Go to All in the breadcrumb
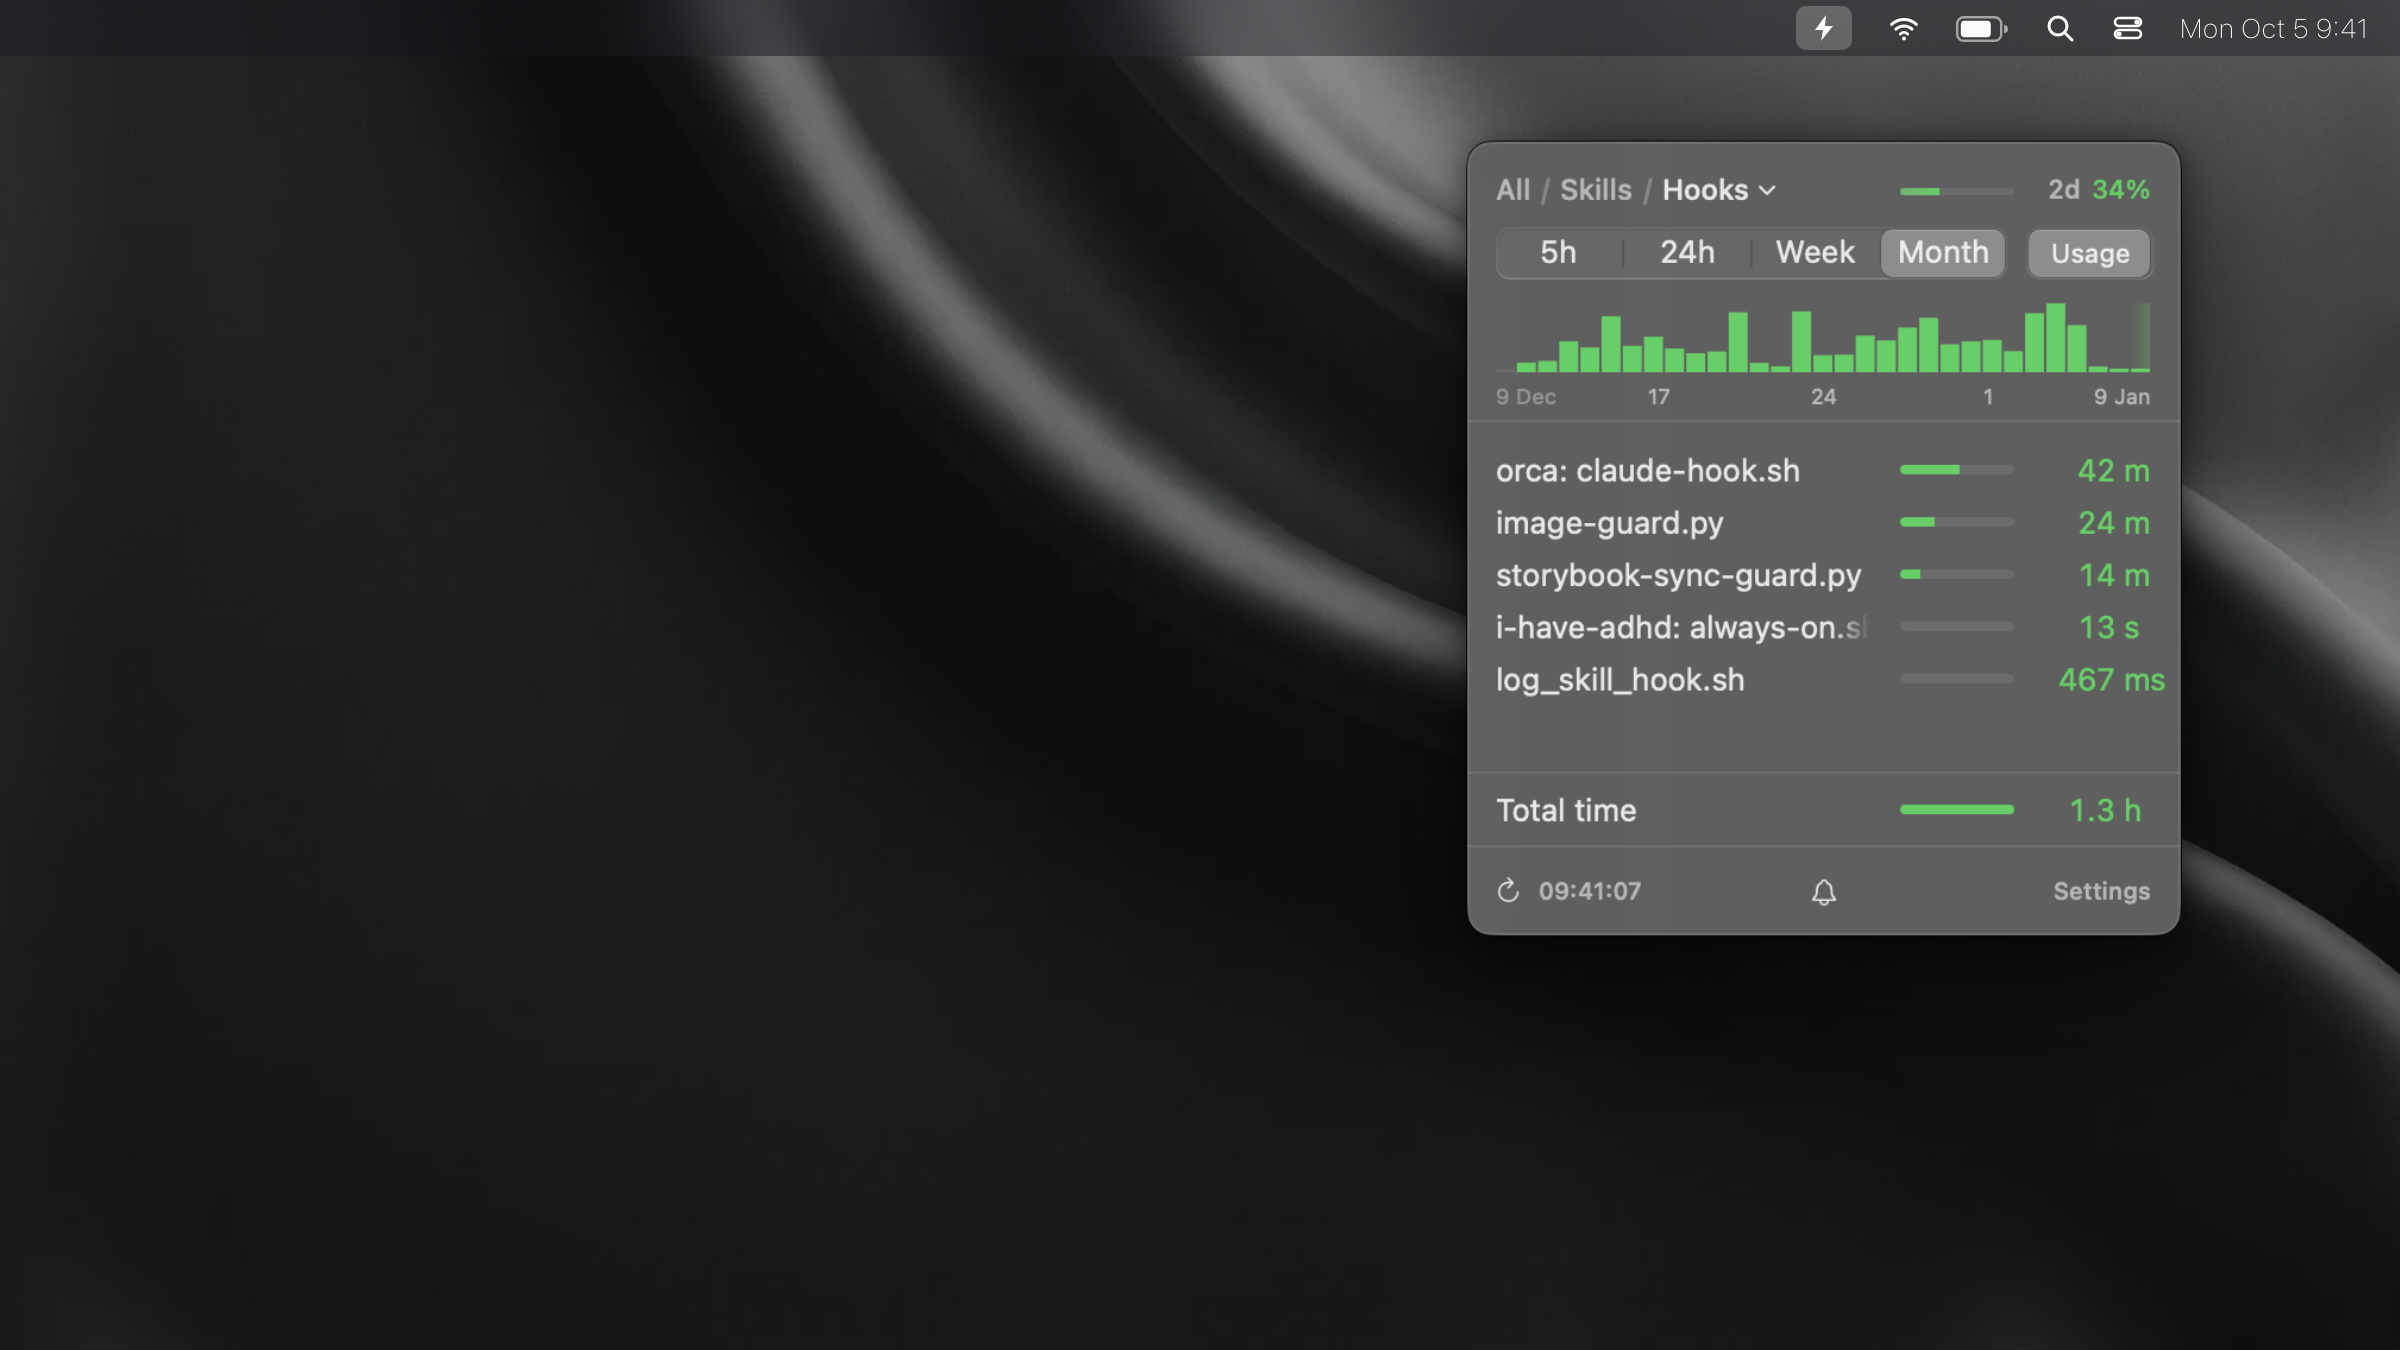Viewport: 2400px width, 1350px height. click(x=1513, y=190)
